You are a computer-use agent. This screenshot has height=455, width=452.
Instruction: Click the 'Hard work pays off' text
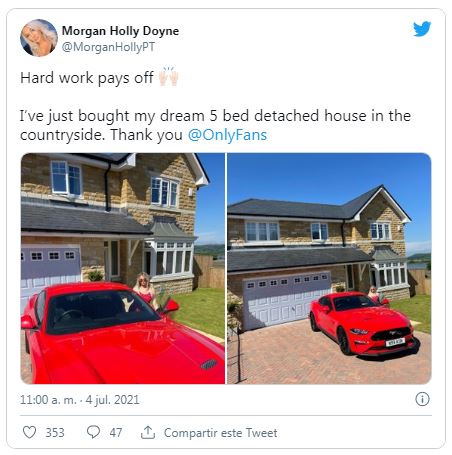click(x=87, y=78)
